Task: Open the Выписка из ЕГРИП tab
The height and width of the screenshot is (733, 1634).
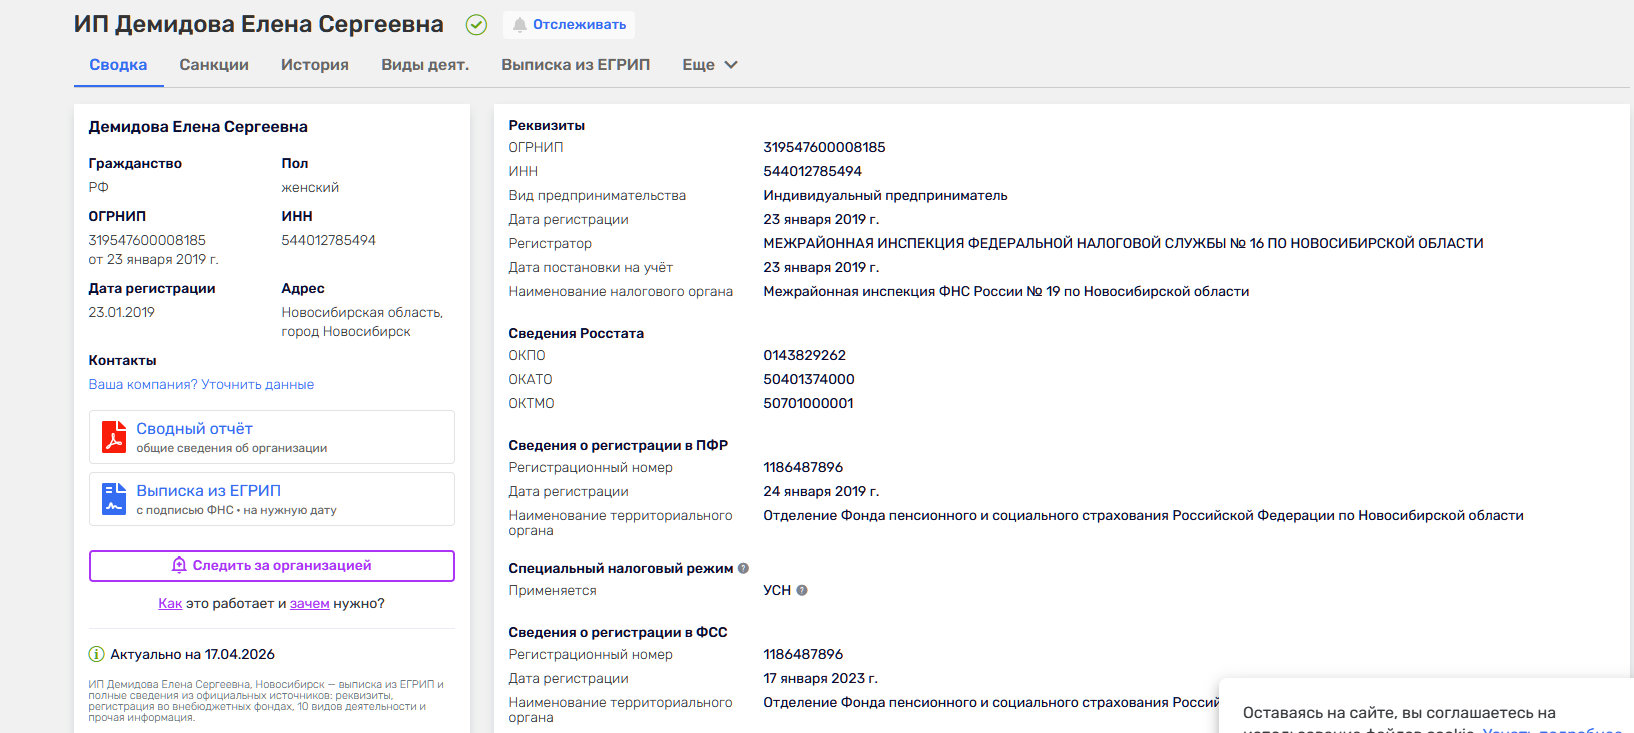Action: pos(575,65)
